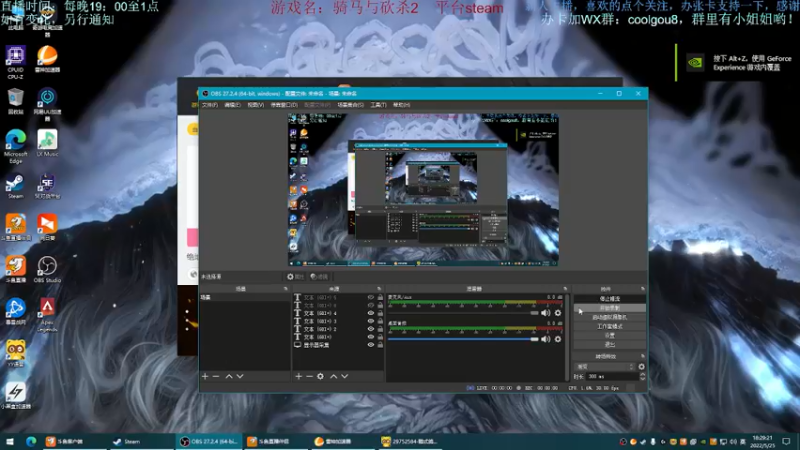Lock the 显示器采集 source
This screenshot has width=800, height=450.
(x=380, y=345)
